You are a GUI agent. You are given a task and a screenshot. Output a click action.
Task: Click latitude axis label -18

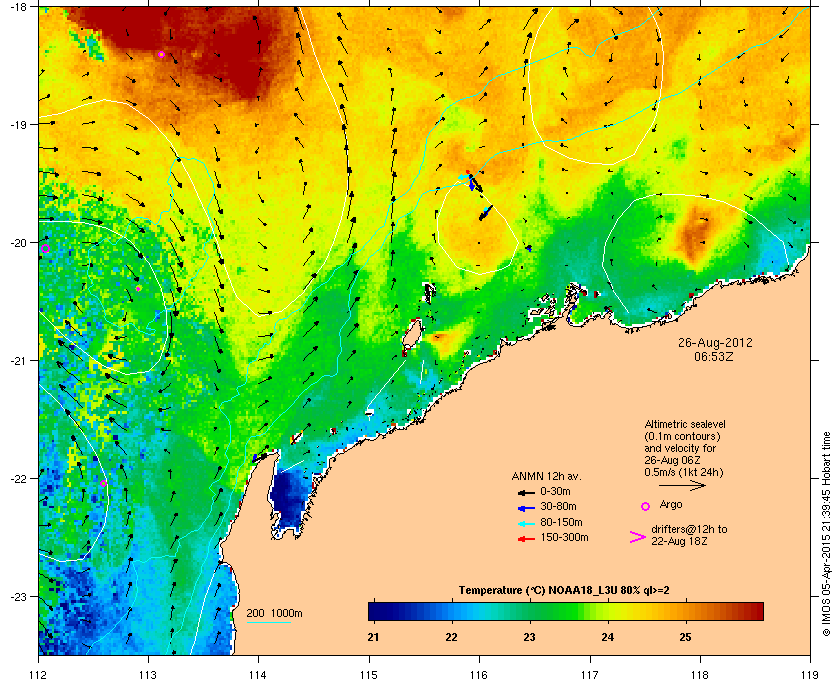18,6
